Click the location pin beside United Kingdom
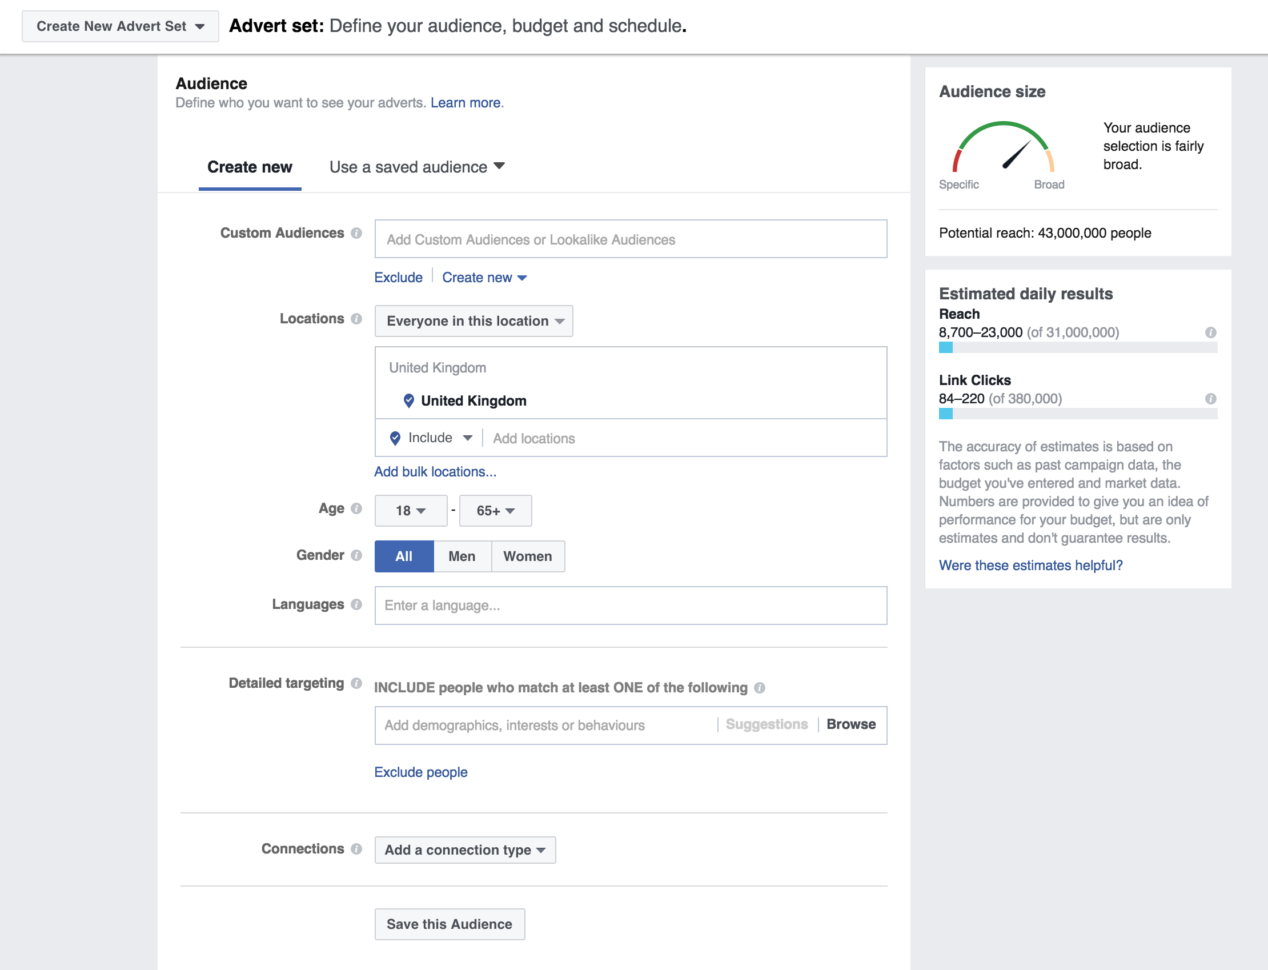Screen dimensions: 1268x970 click(x=408, y=400)
